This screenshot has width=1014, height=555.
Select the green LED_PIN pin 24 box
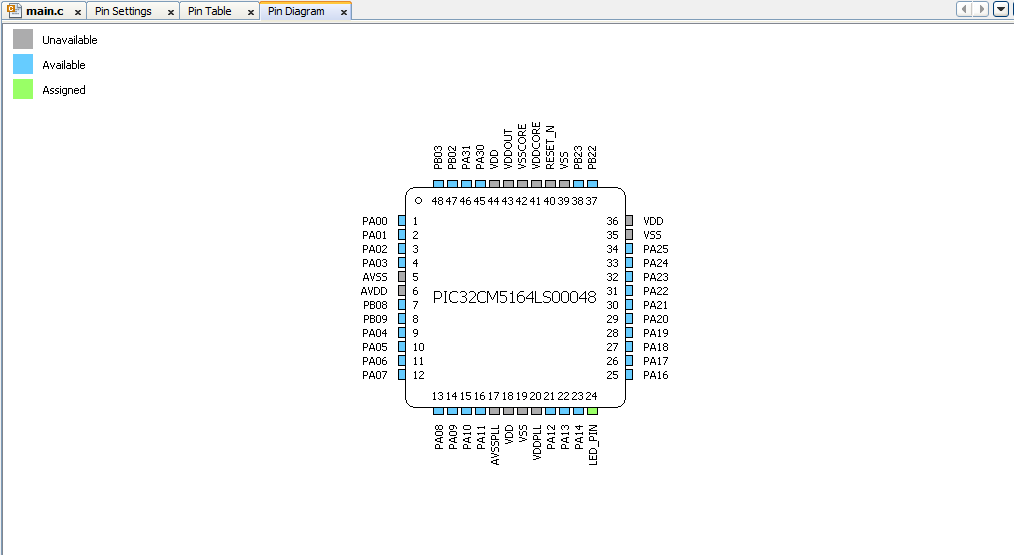[592, 411]
